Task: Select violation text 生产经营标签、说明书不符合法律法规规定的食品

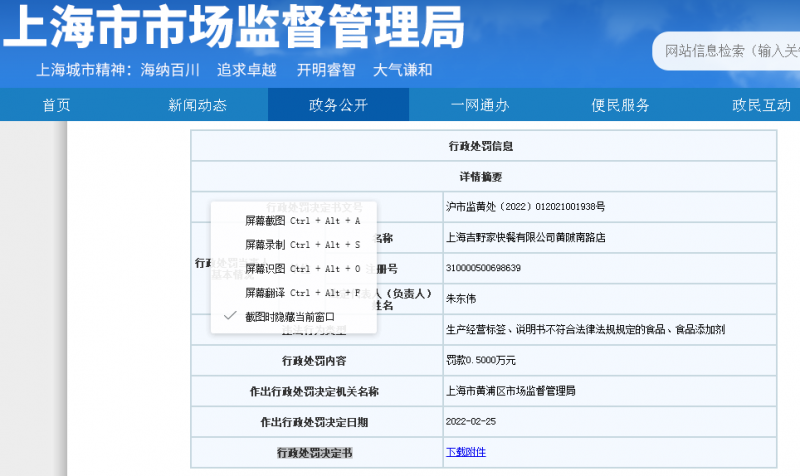Action: coord(556,330)
